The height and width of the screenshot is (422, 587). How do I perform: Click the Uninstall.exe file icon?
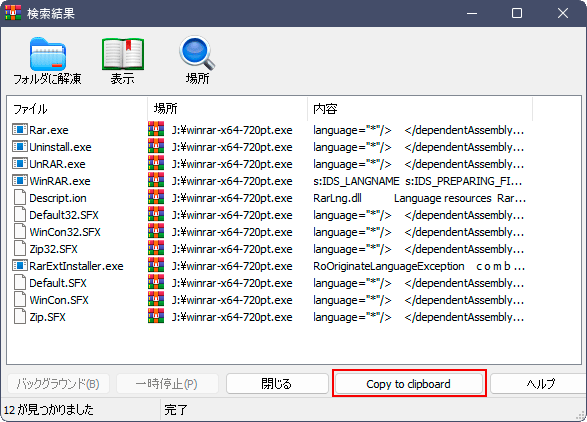click(20, 146)
